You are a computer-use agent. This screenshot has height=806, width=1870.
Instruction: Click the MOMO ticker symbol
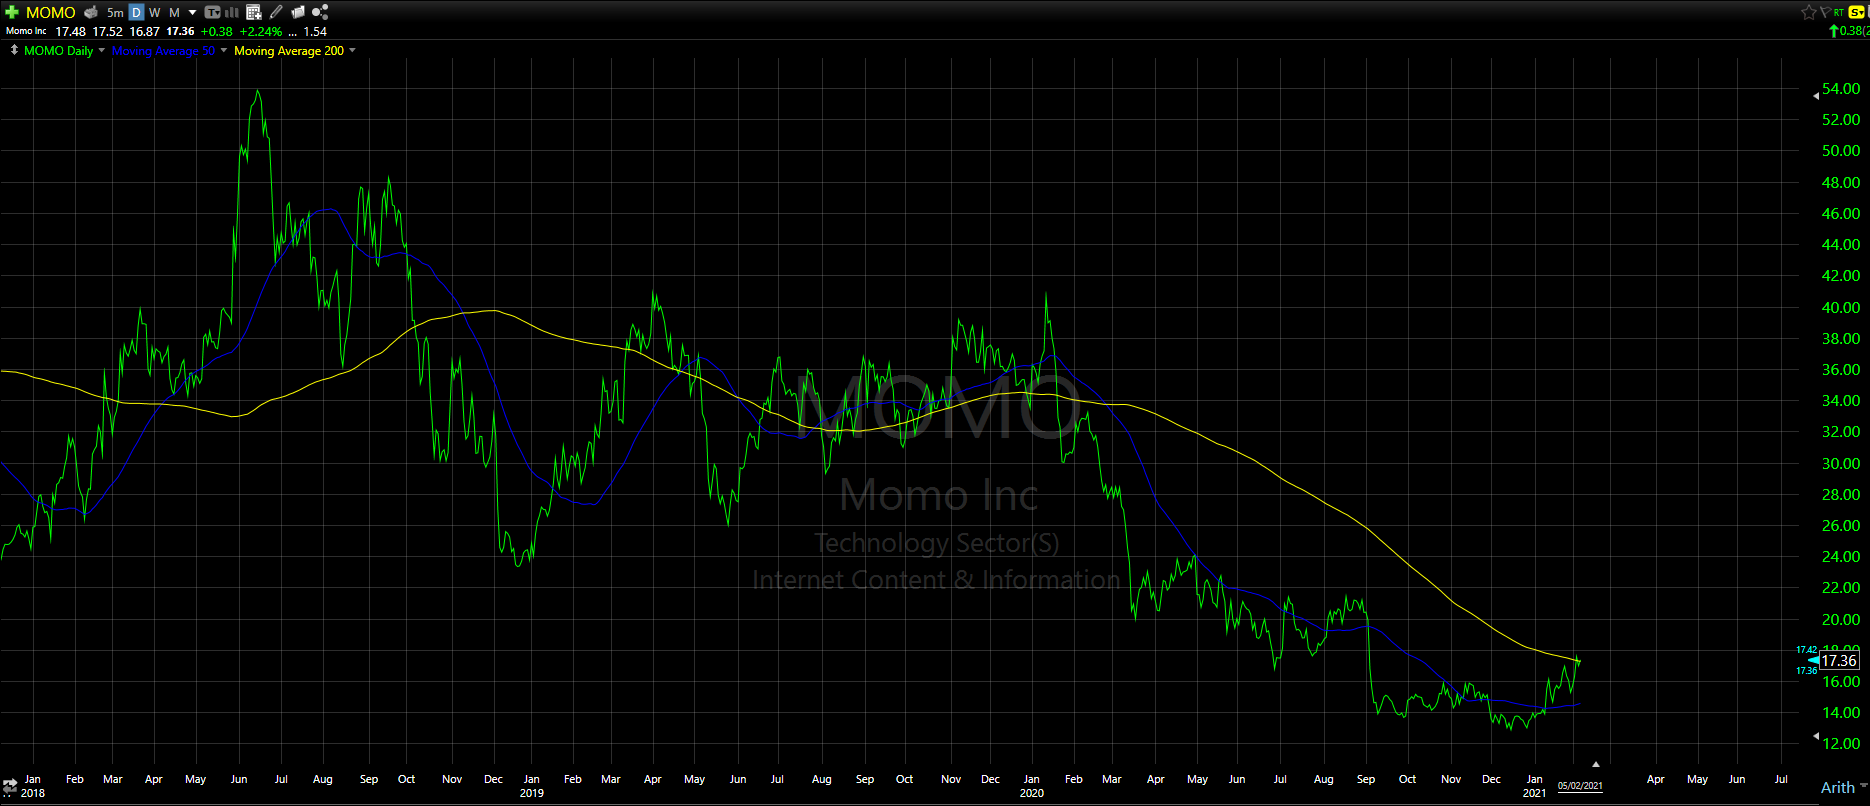coord(50,12)
